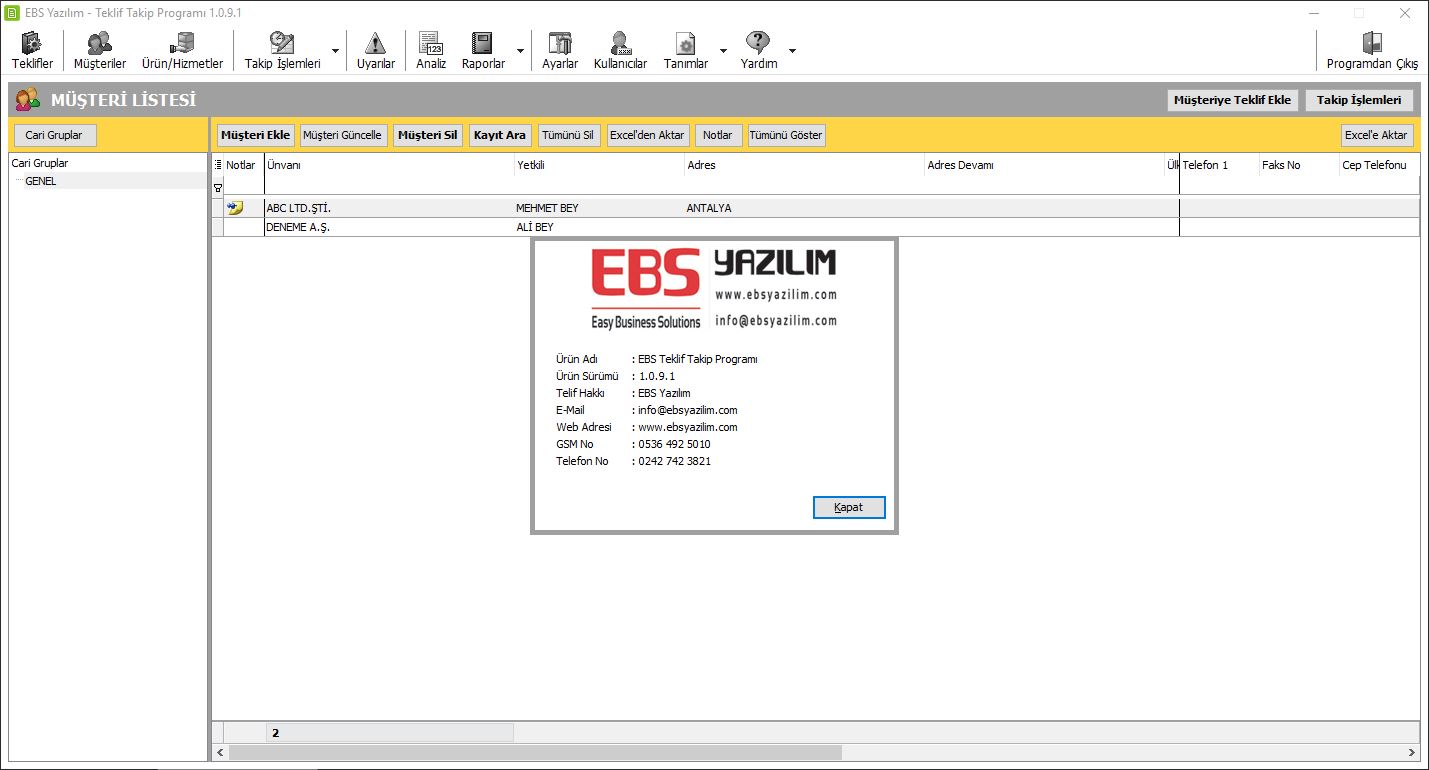Click the Notlar button in the yellow bar

(718, 135)
